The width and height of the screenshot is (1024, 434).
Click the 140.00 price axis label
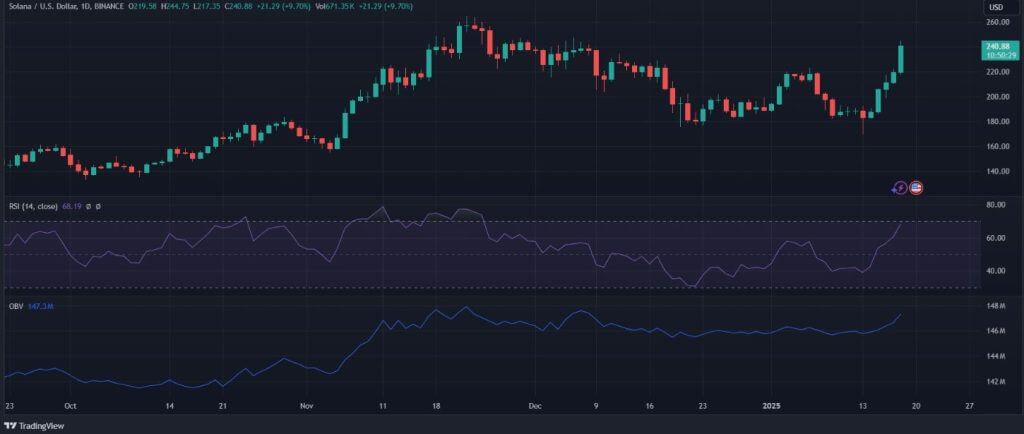click(x=997, y=172)
